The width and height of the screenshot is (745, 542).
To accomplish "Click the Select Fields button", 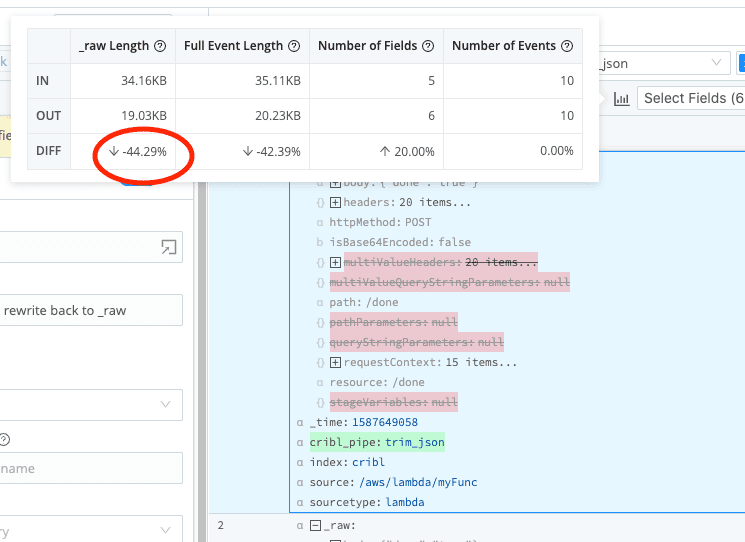I will coord(692,98).
